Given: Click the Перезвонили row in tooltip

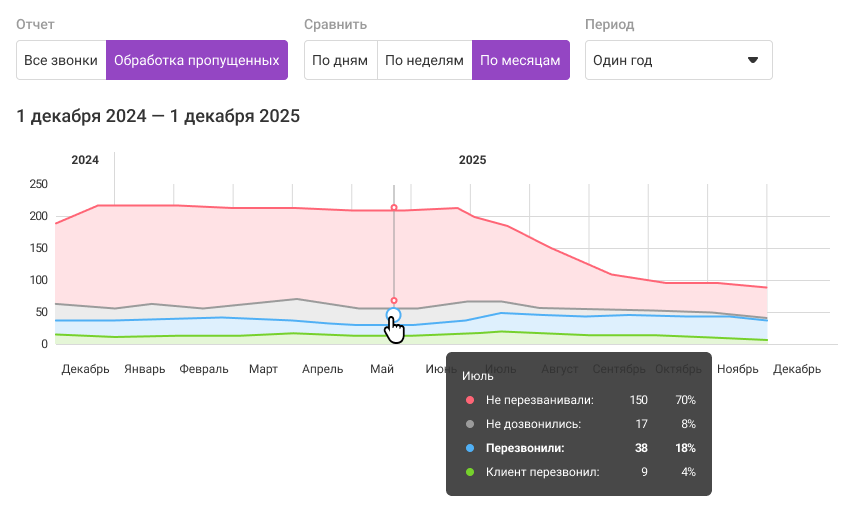Looking at the screenshot, I should (579, 448).
